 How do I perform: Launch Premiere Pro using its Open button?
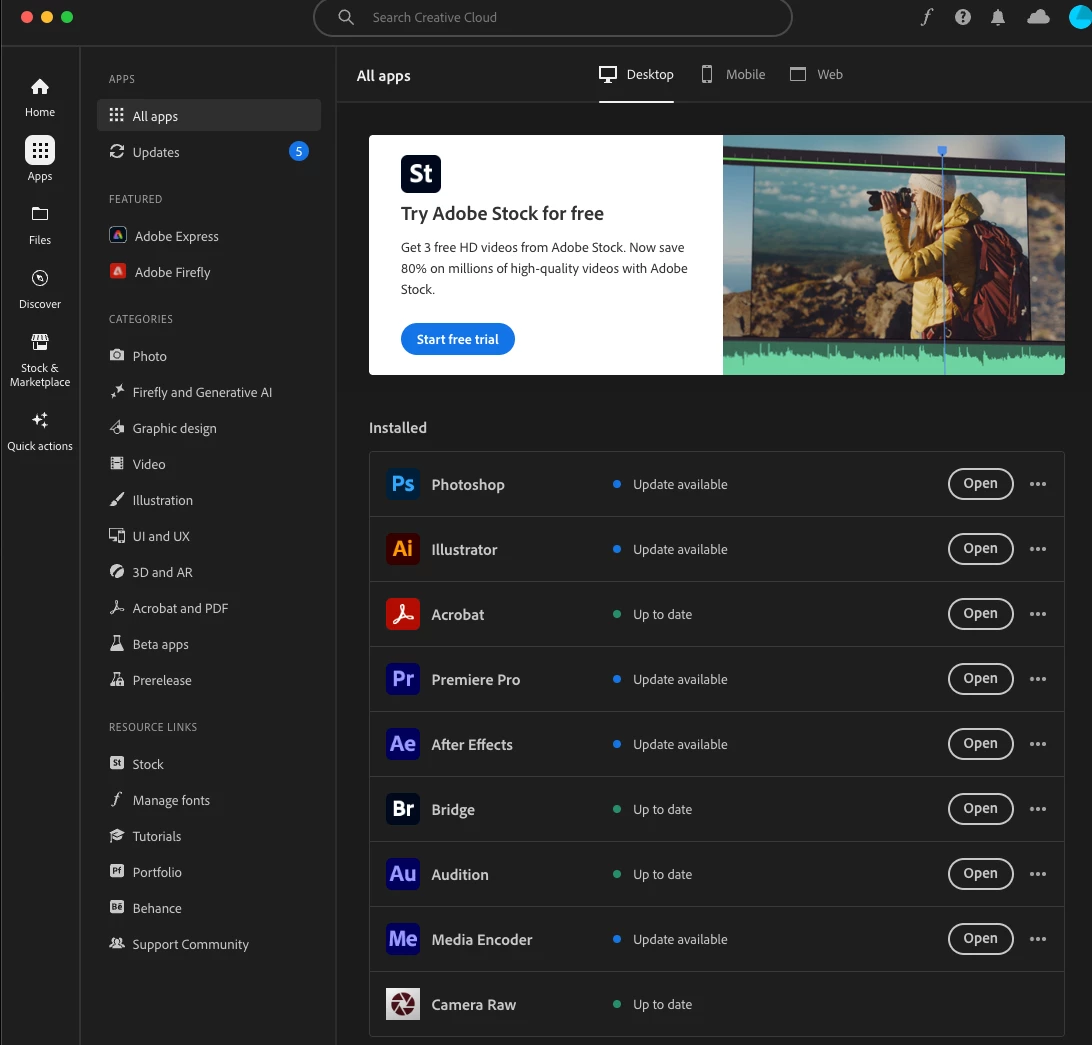tap(980, 679)
